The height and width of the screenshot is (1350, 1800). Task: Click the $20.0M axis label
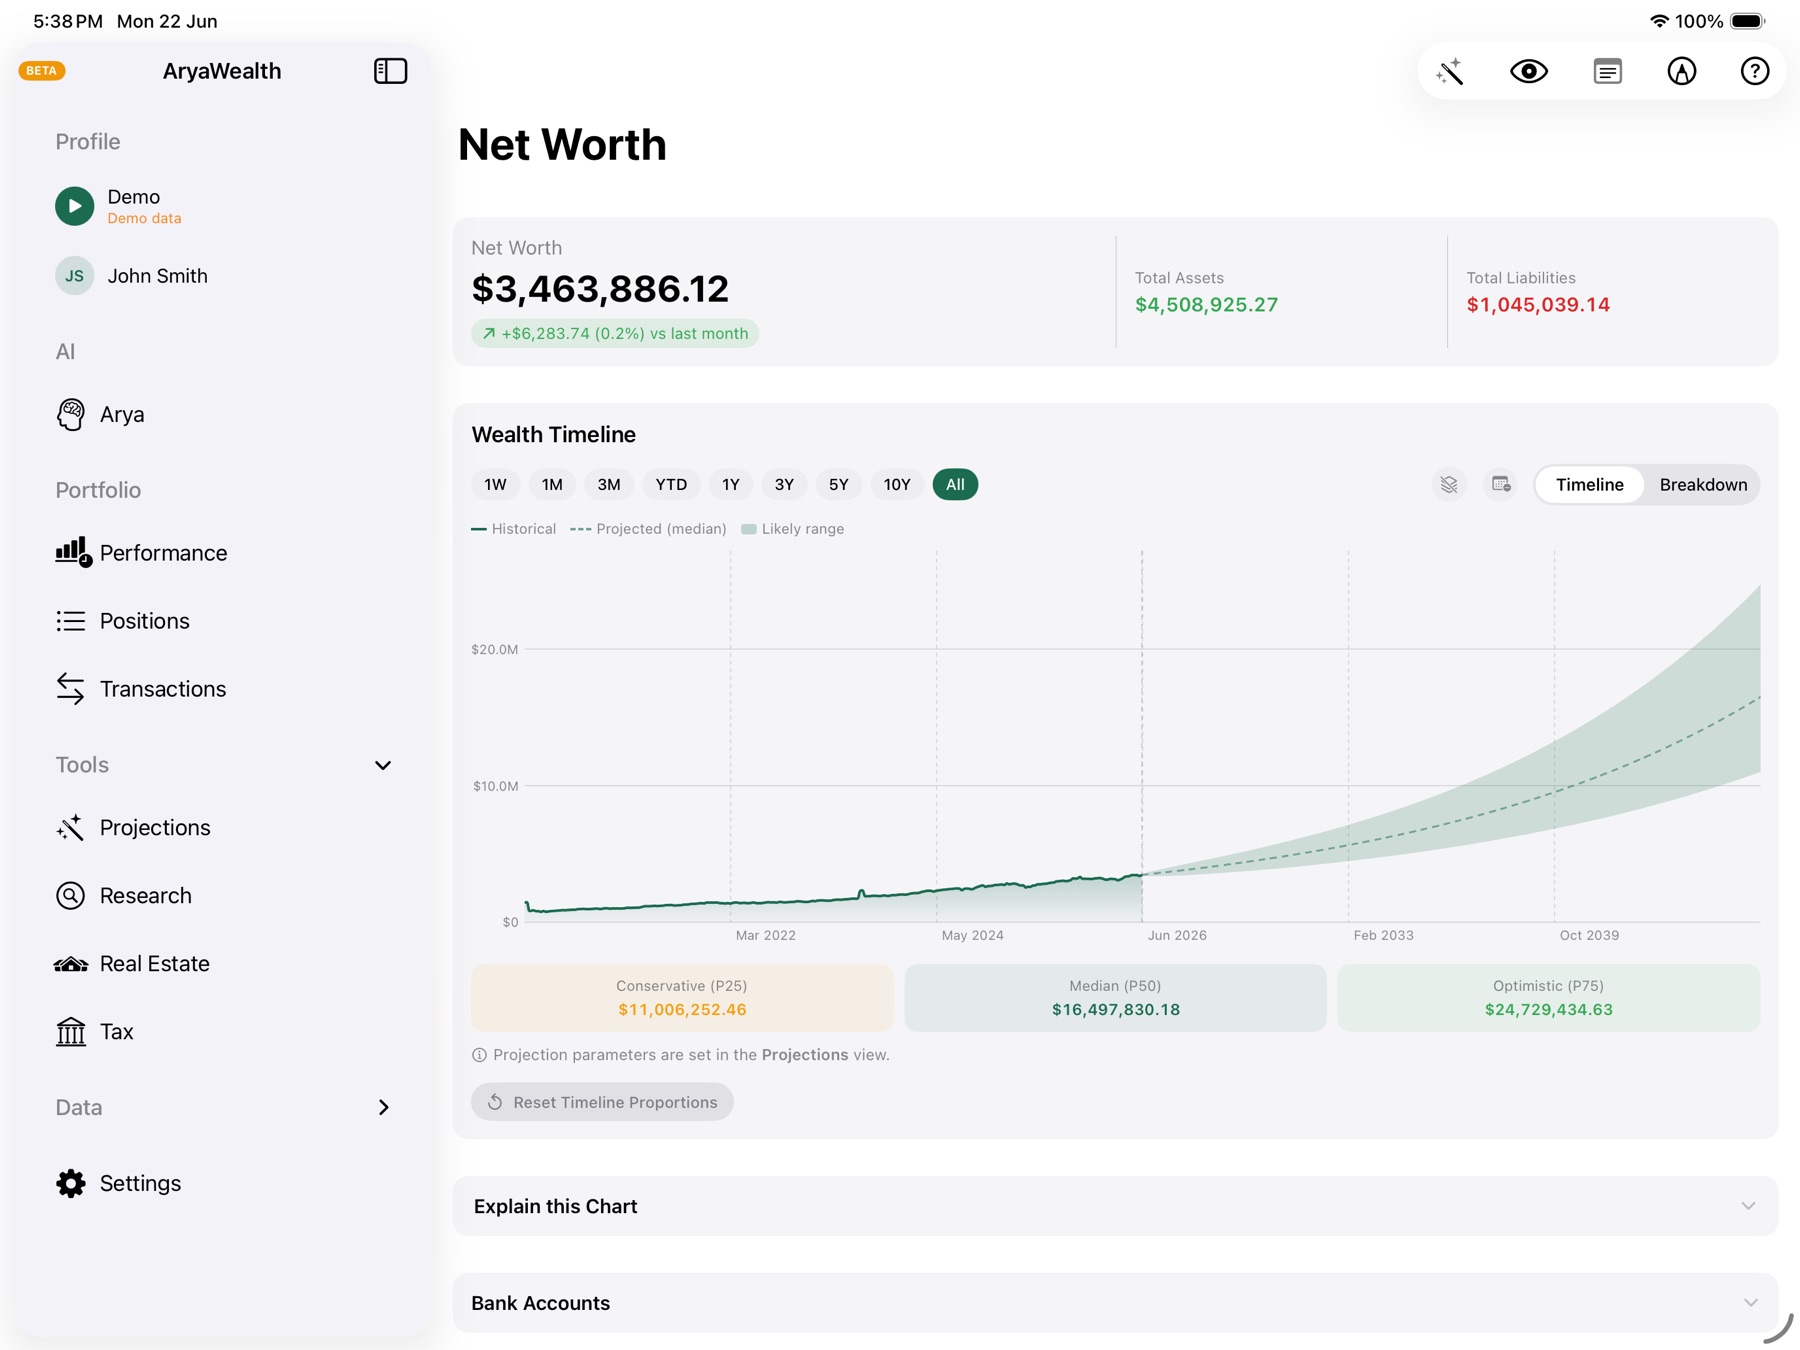tap(495, 649)
